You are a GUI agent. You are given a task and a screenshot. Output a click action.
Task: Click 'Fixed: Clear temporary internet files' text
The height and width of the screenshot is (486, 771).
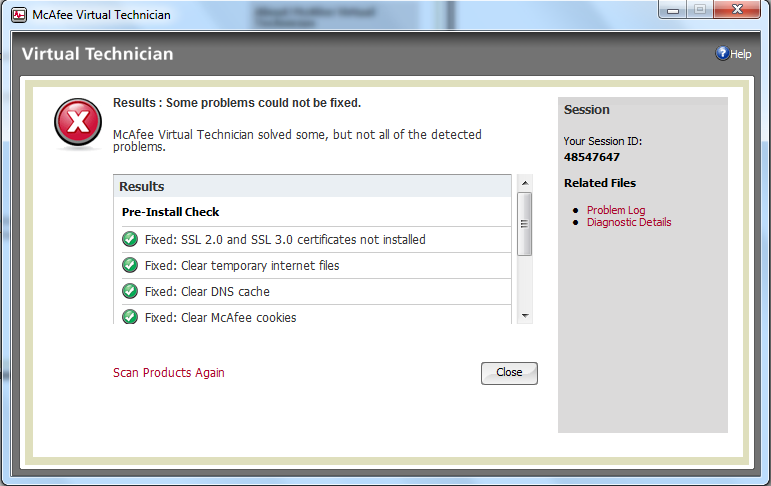click(x=242, y=266)
